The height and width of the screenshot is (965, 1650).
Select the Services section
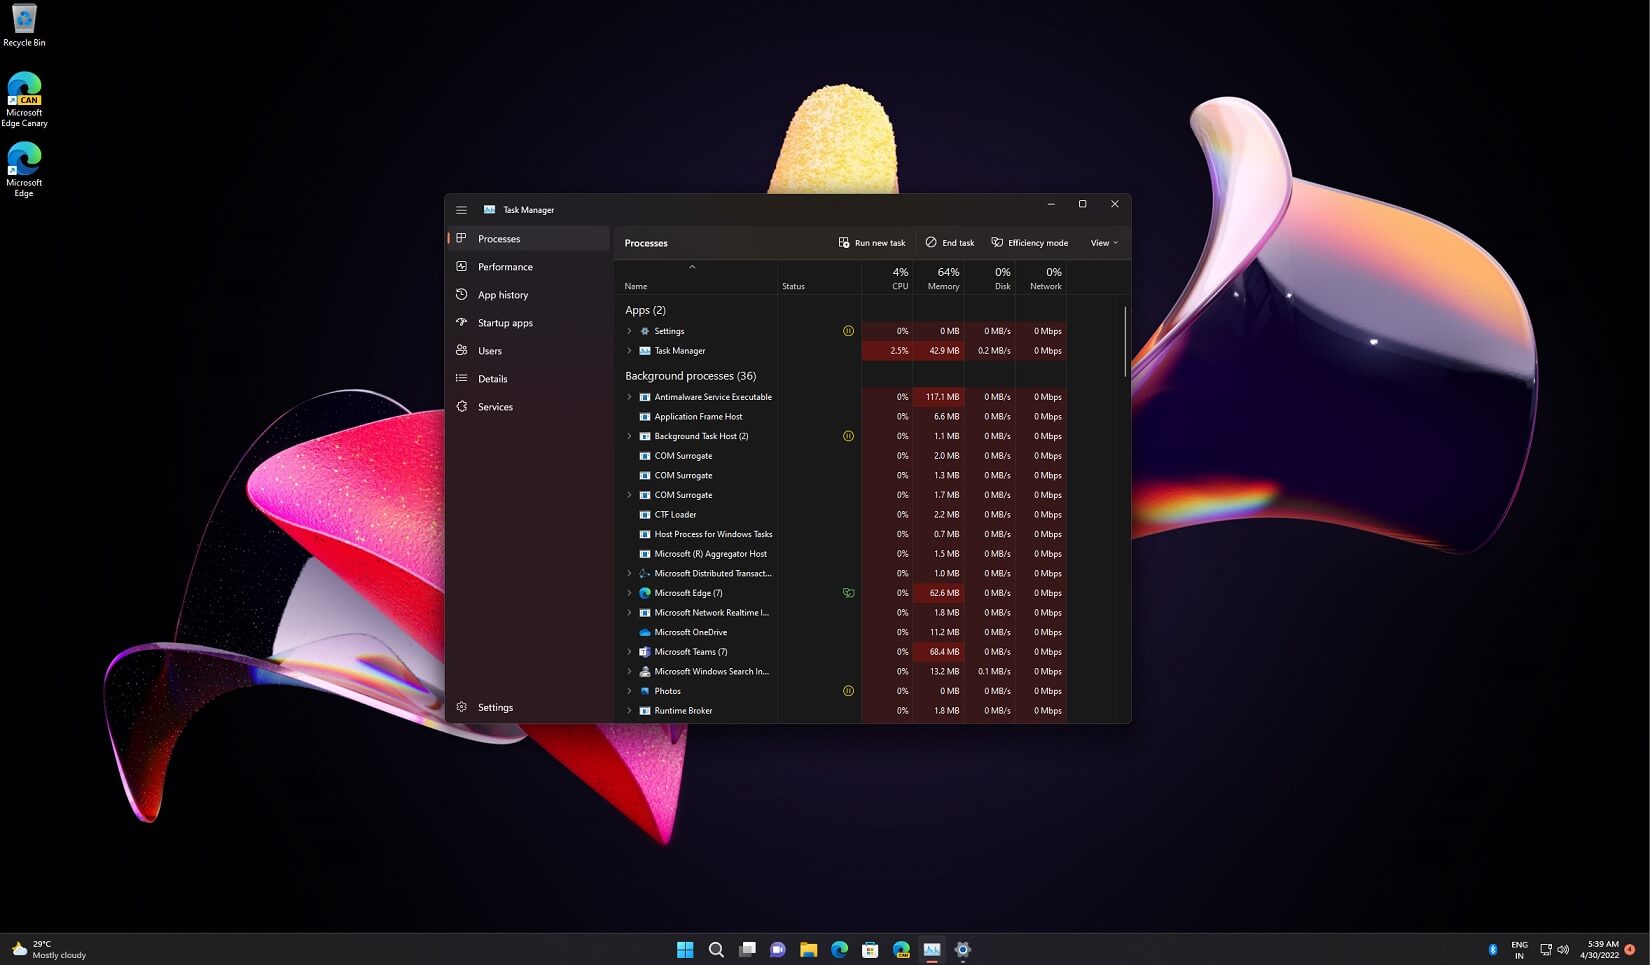click(495, 406)
